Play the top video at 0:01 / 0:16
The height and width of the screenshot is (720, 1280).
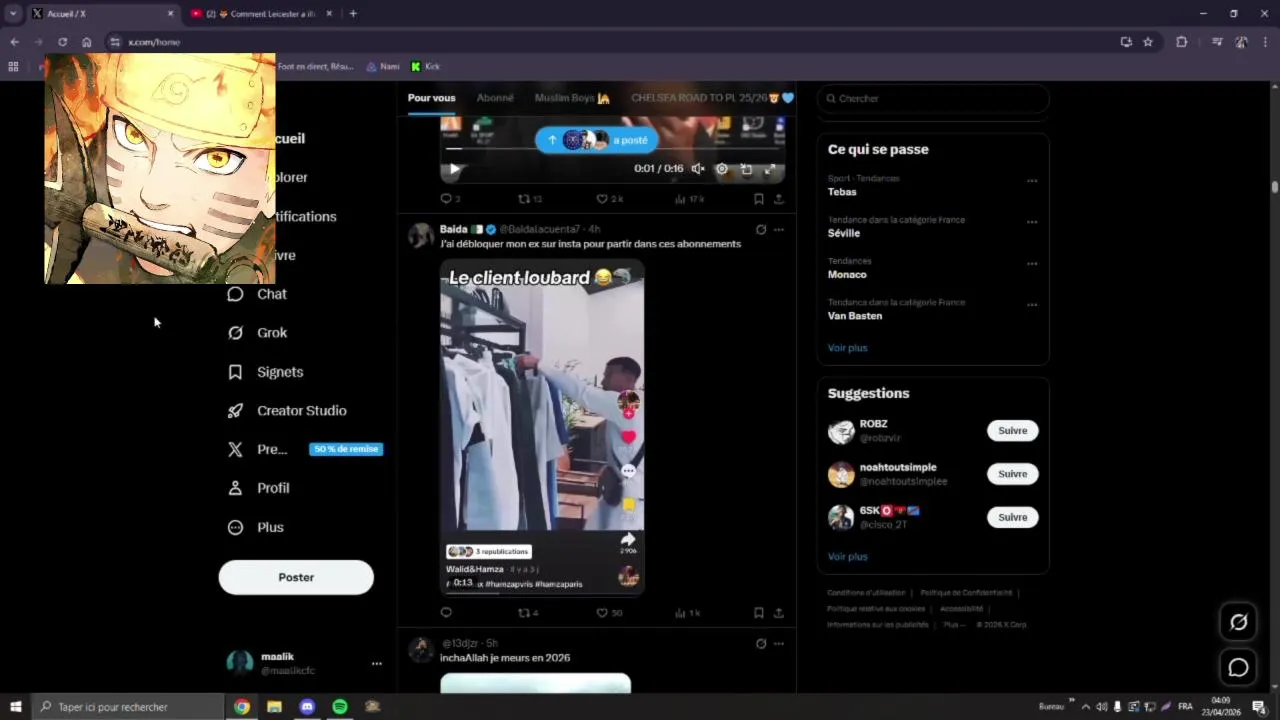tap(454, 169)
